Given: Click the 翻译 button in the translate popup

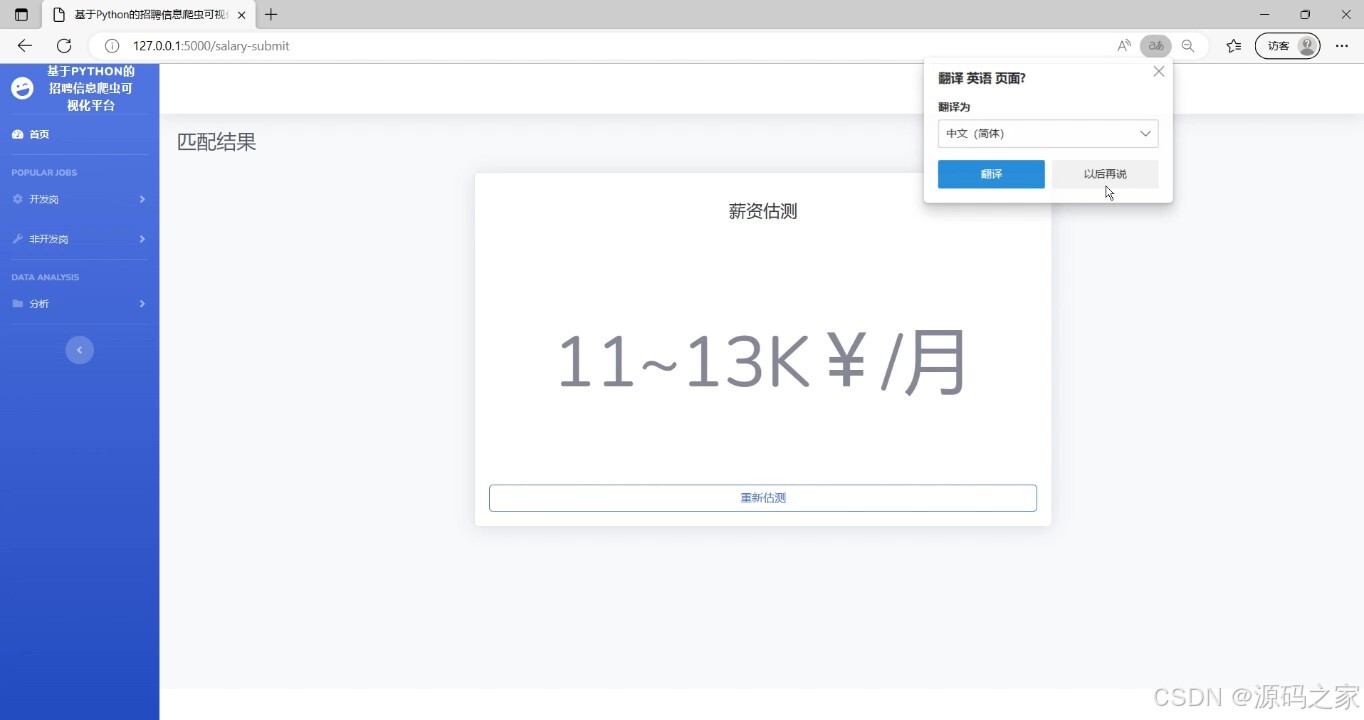Looking at the screenshot, I should [x=990, y=174].
